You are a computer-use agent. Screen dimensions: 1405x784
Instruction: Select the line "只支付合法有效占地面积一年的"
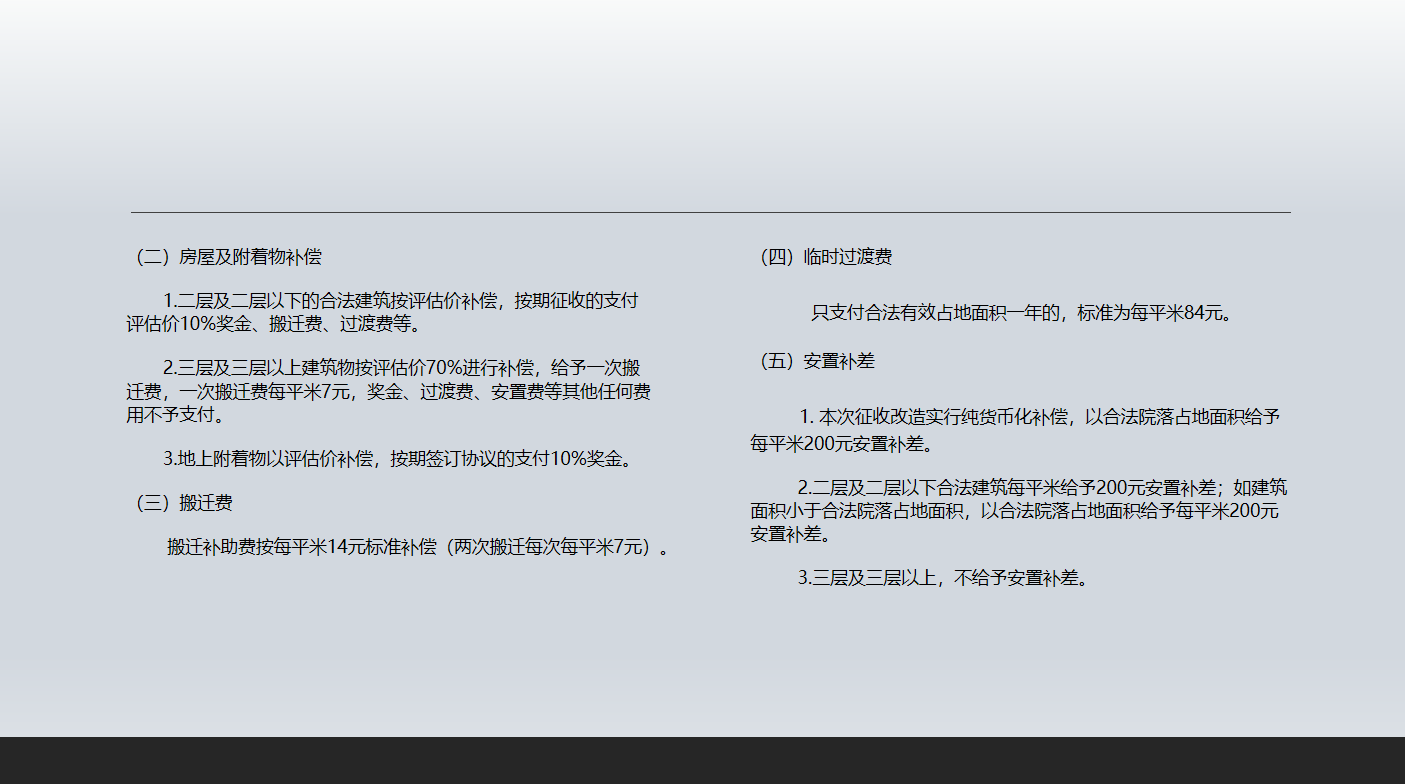point(1021,313)
